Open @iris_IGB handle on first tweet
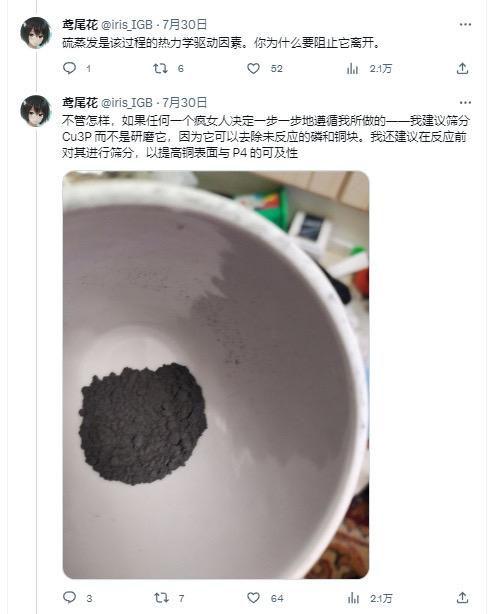Screen dimensions: 494x614 pos(127,25)
